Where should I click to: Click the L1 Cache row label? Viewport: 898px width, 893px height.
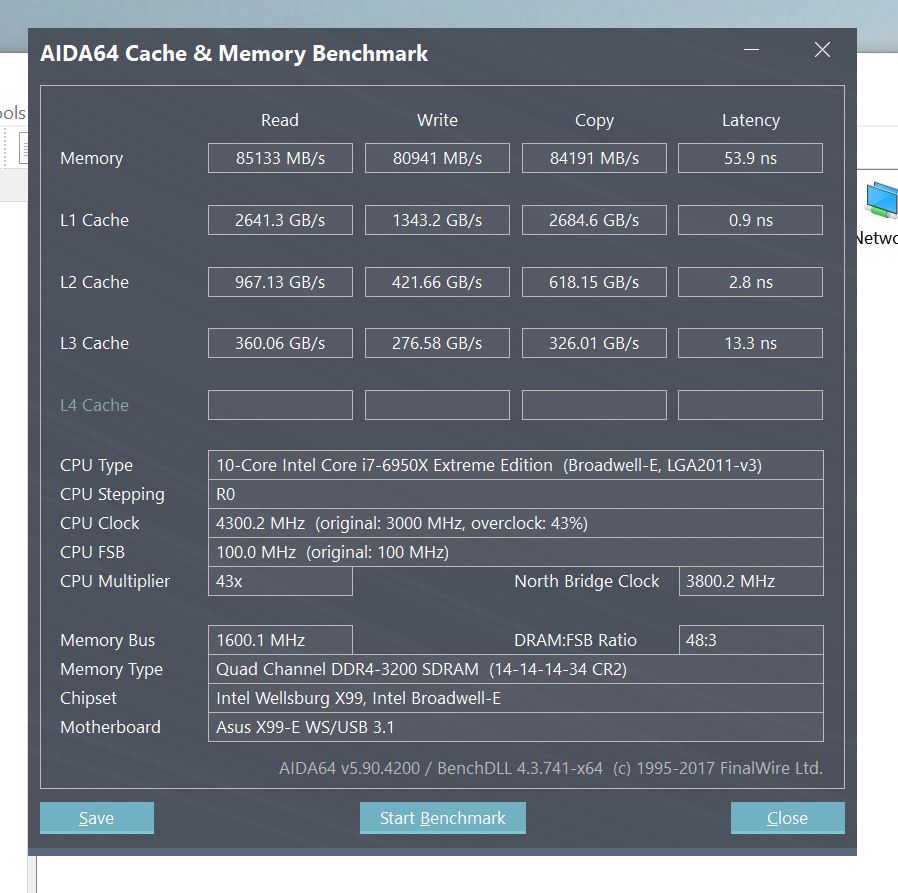tap(94, 220)
